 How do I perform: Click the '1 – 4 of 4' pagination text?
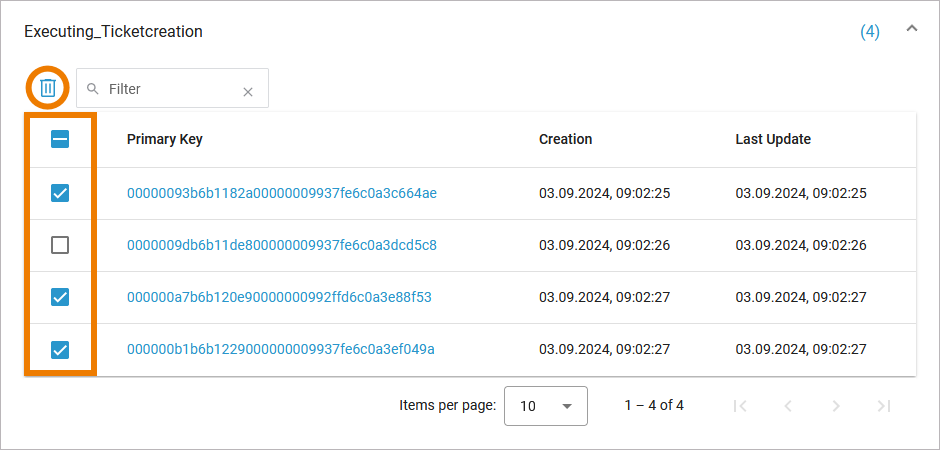pos(654,406)
